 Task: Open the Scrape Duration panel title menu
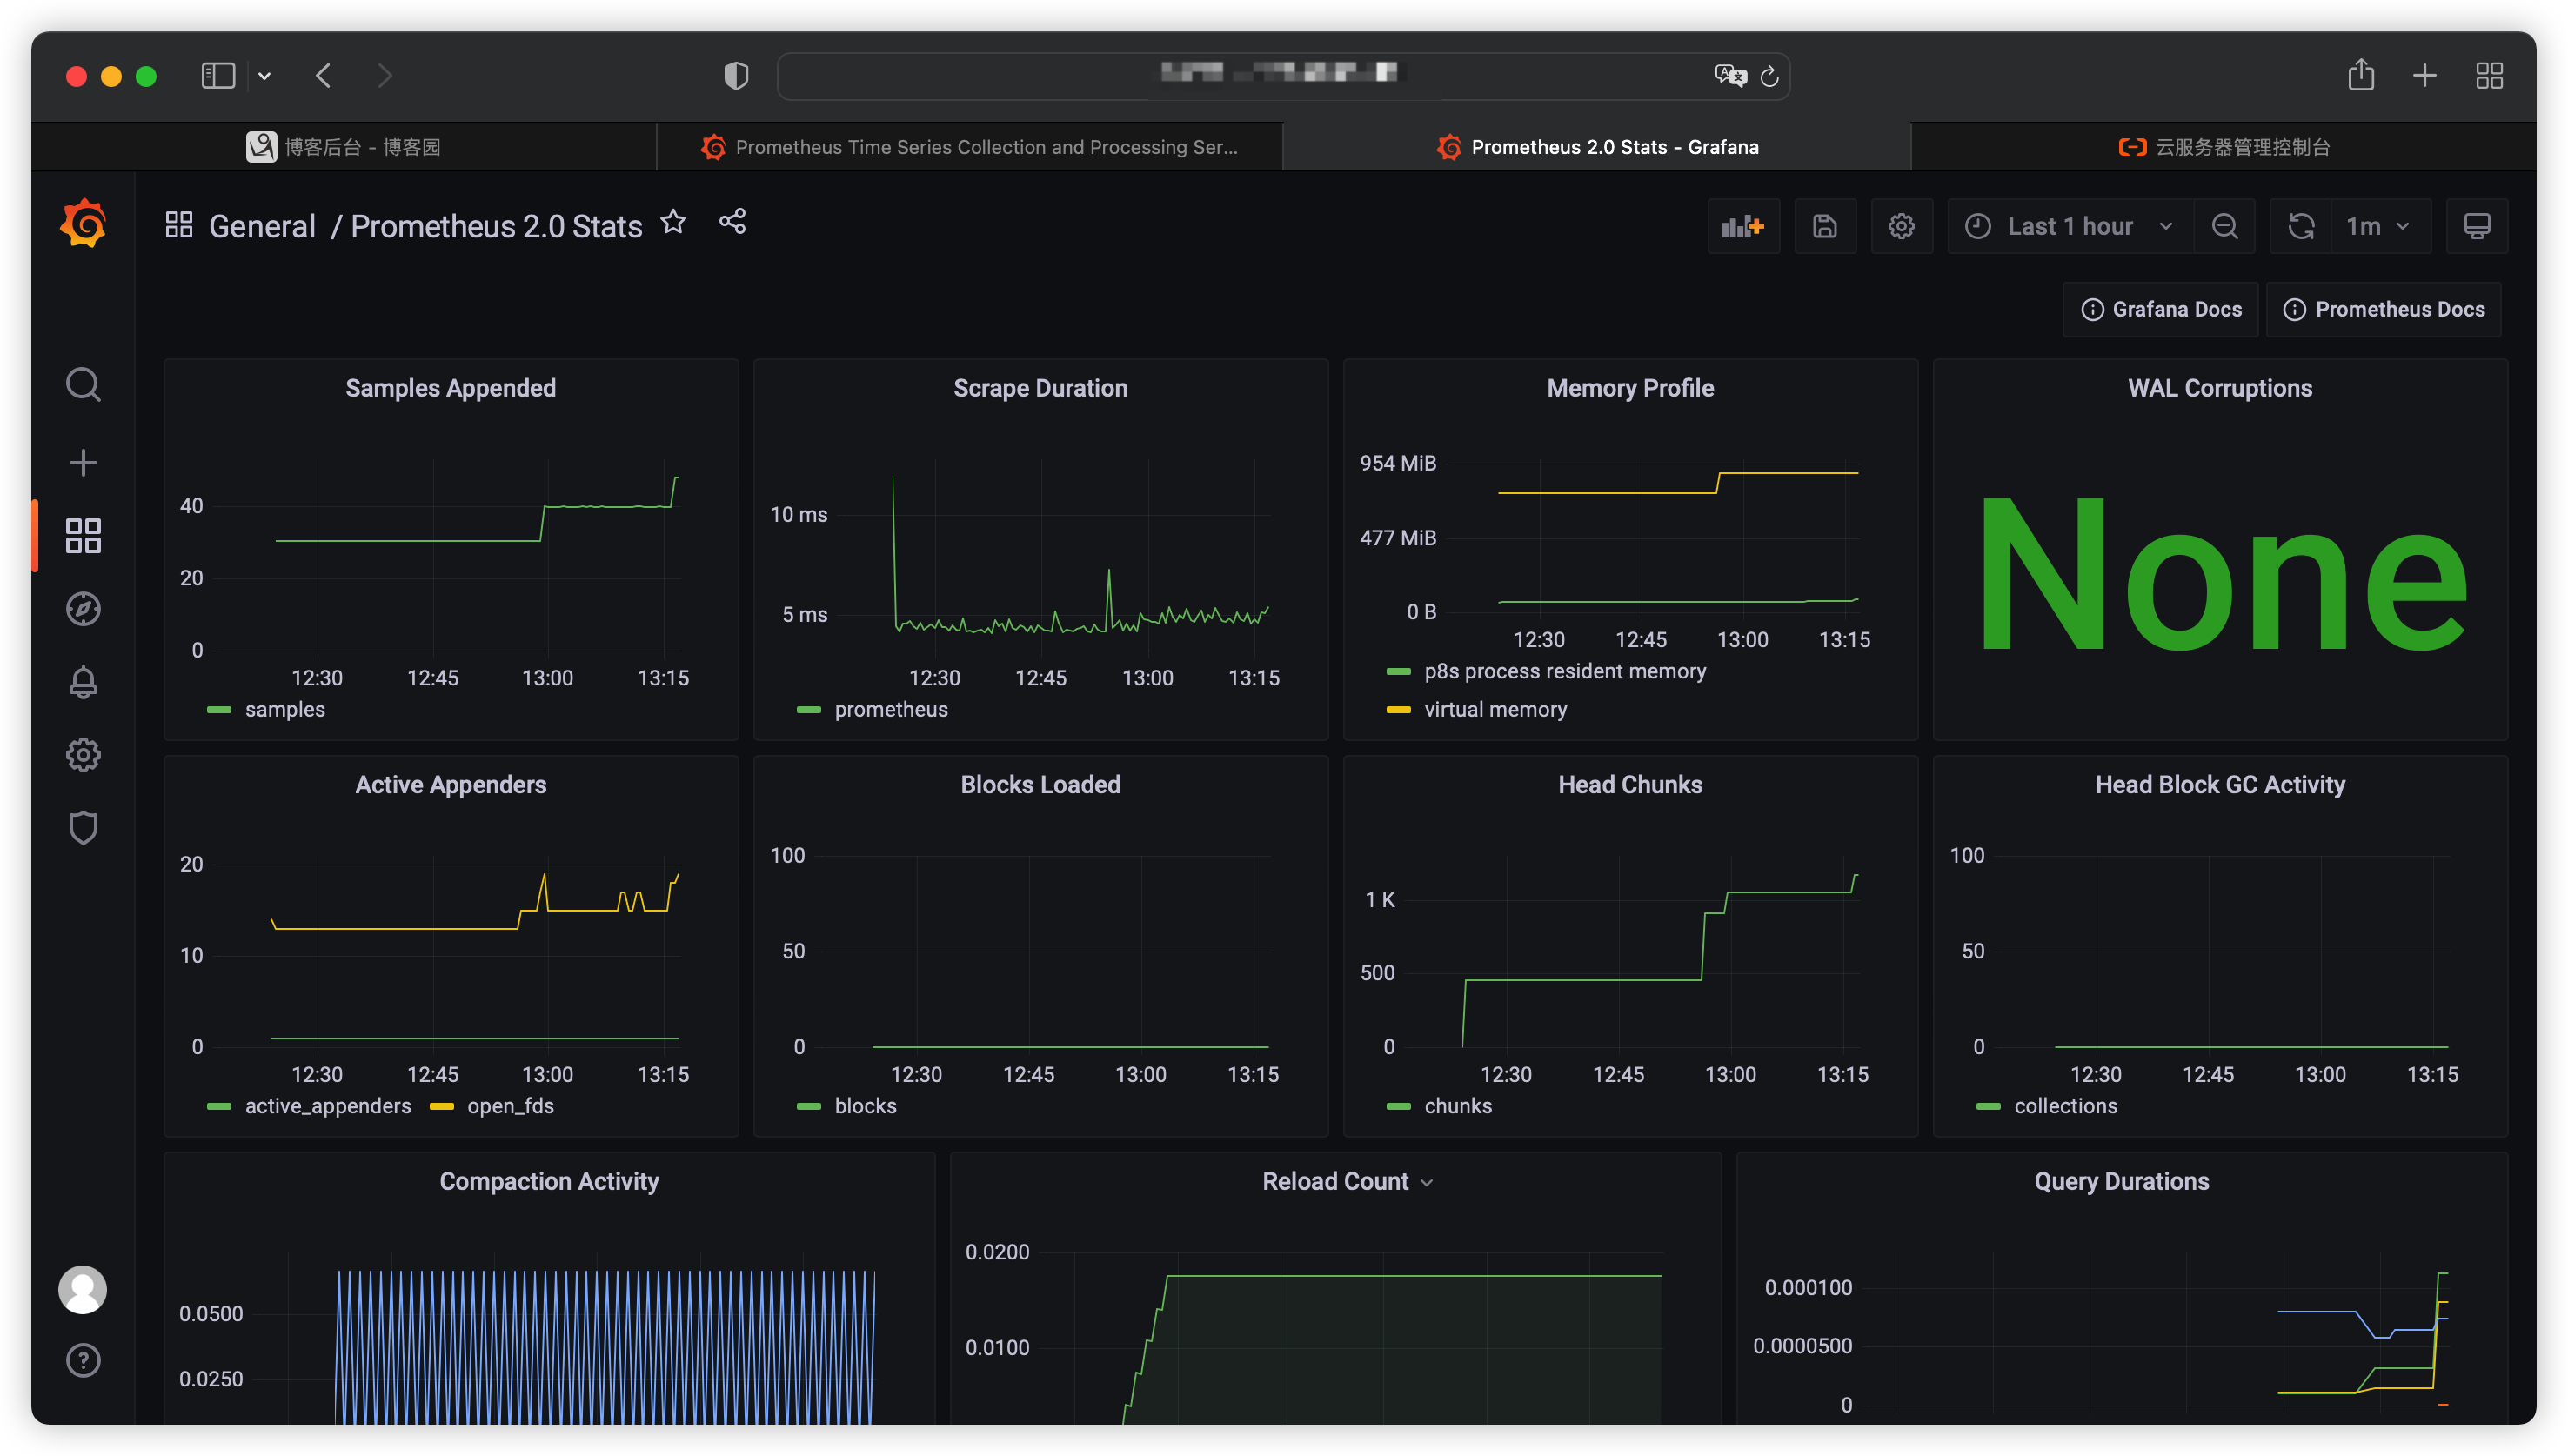tap(1040, 388)
